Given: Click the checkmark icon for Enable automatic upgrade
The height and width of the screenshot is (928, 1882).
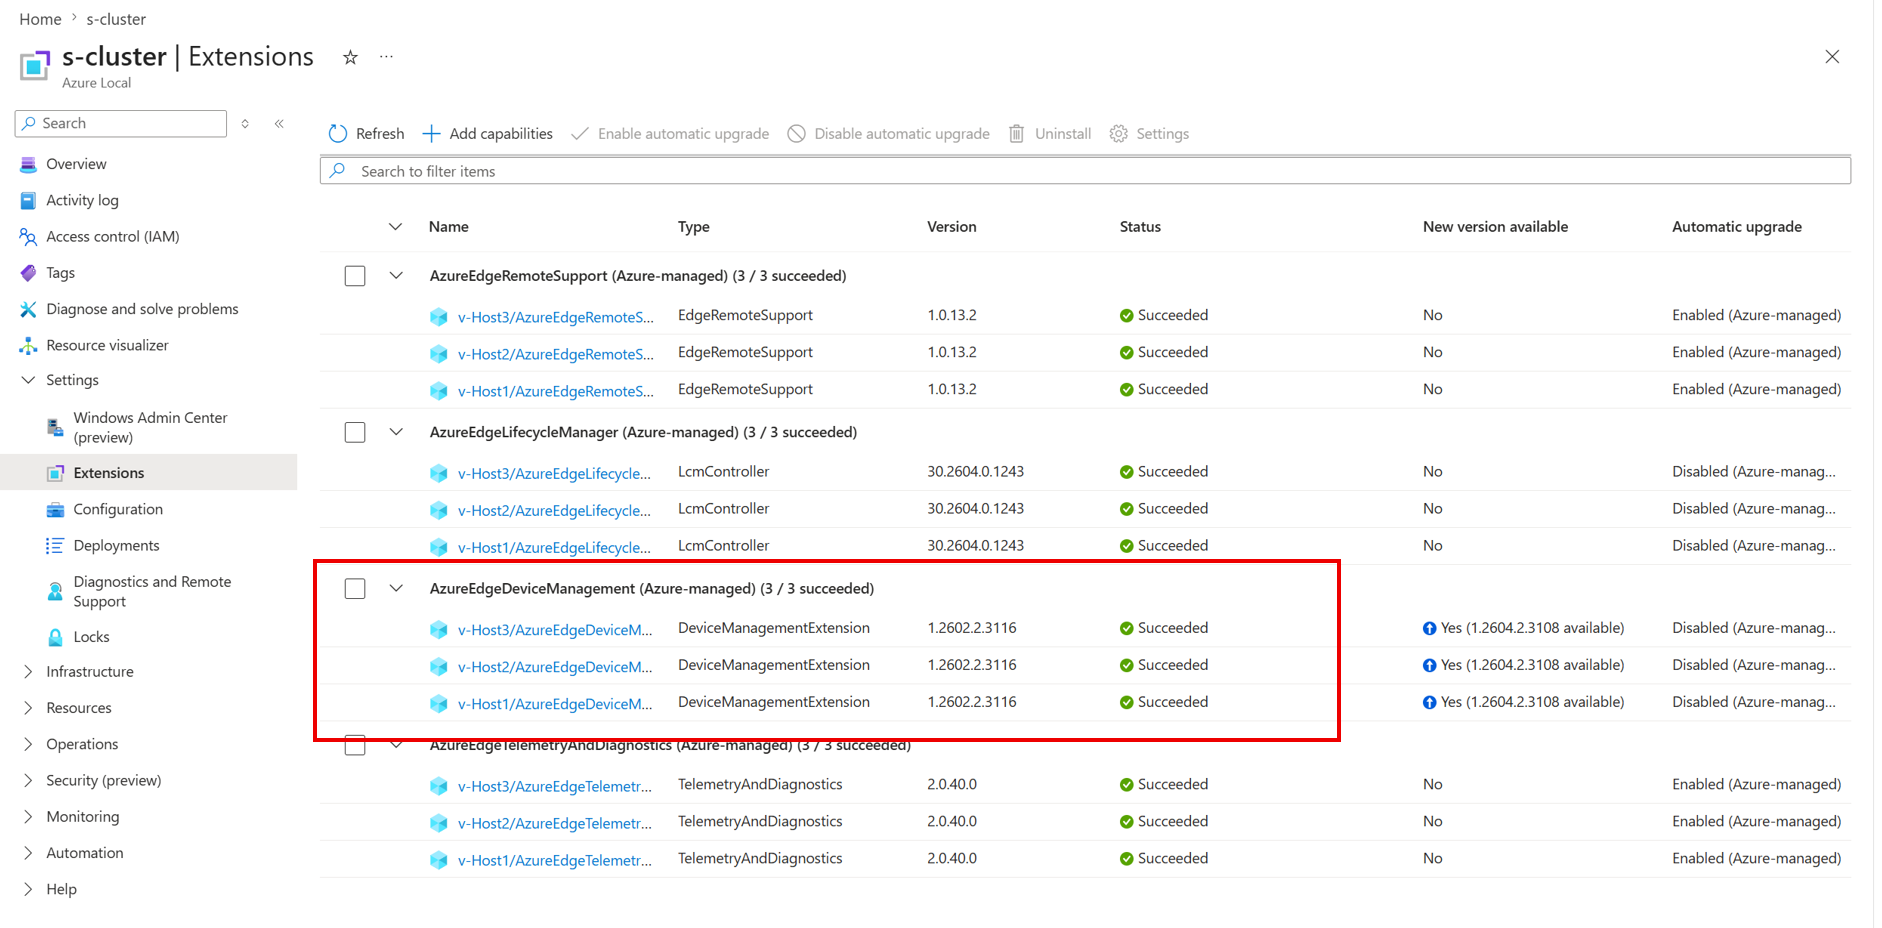Looking at the screenshot, I should [x=580, y=134].
